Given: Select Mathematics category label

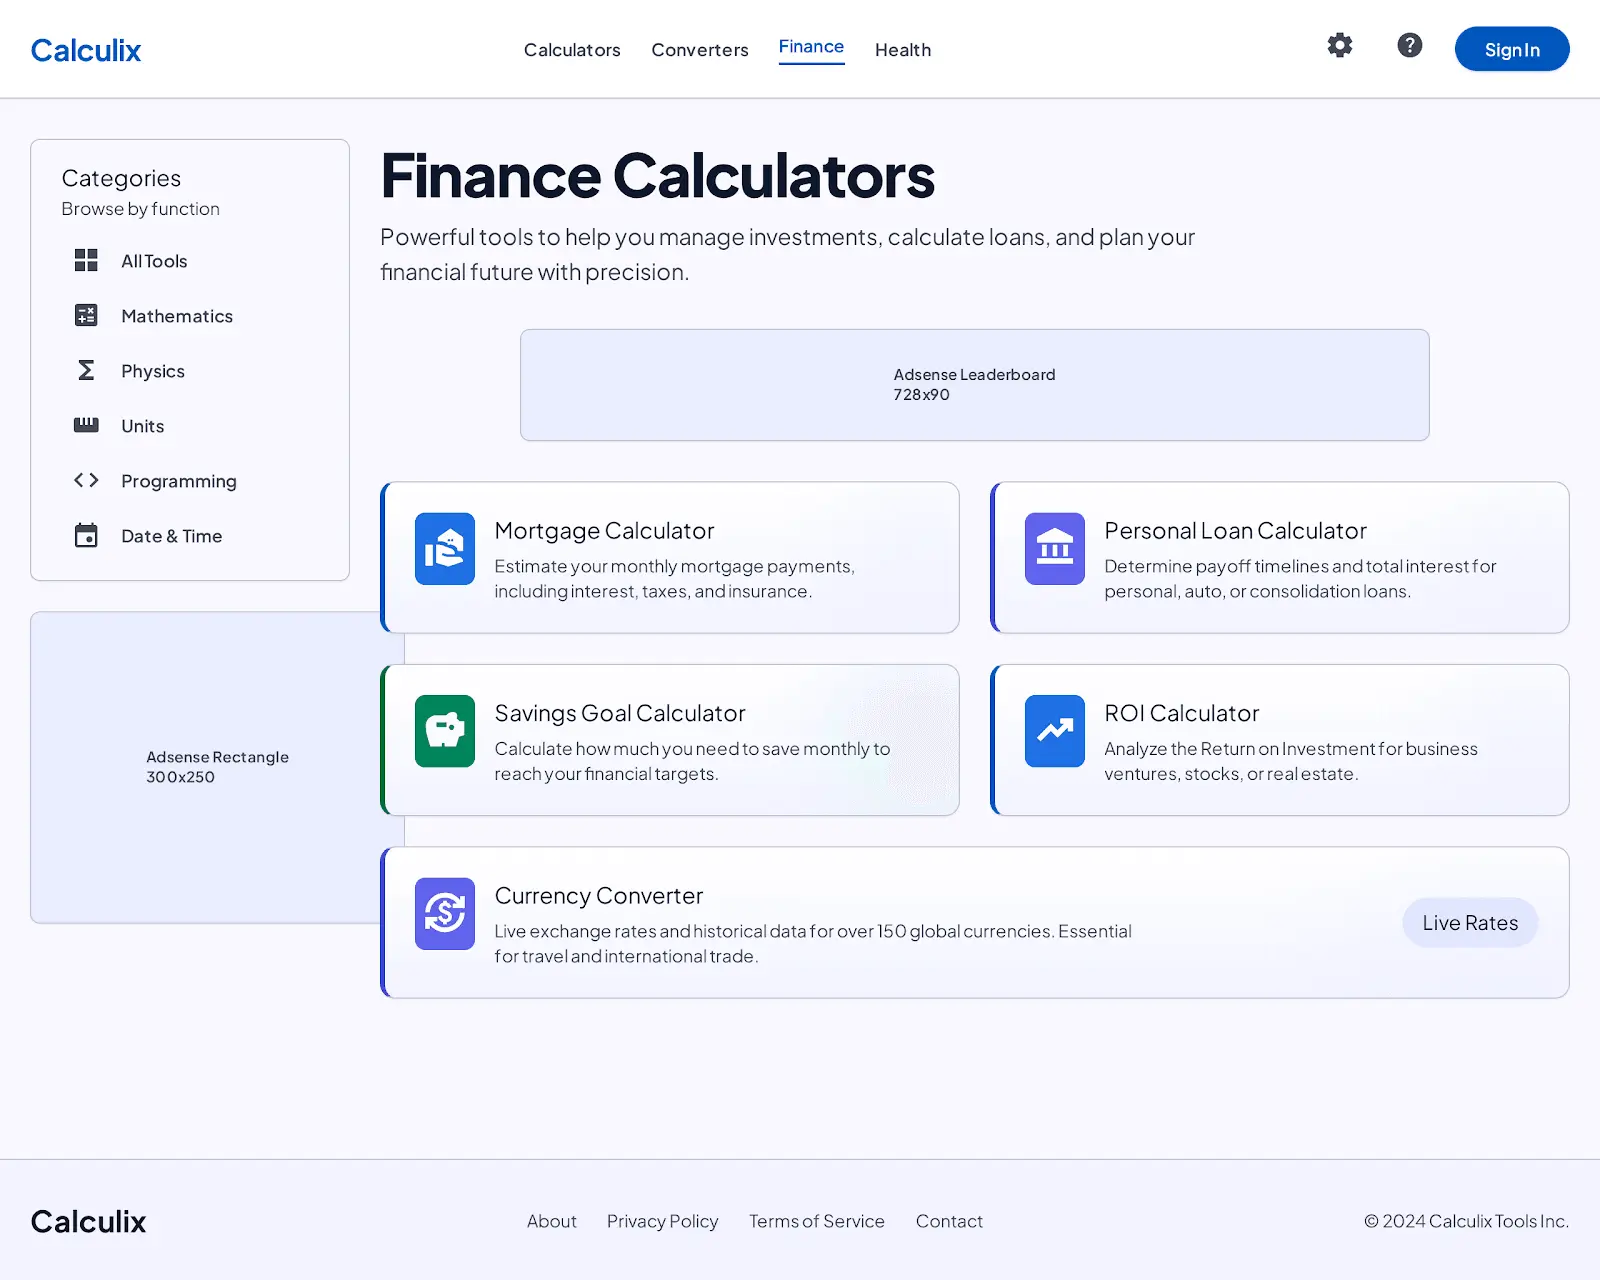Looking at the screenshot, I should tap(177, 316).
